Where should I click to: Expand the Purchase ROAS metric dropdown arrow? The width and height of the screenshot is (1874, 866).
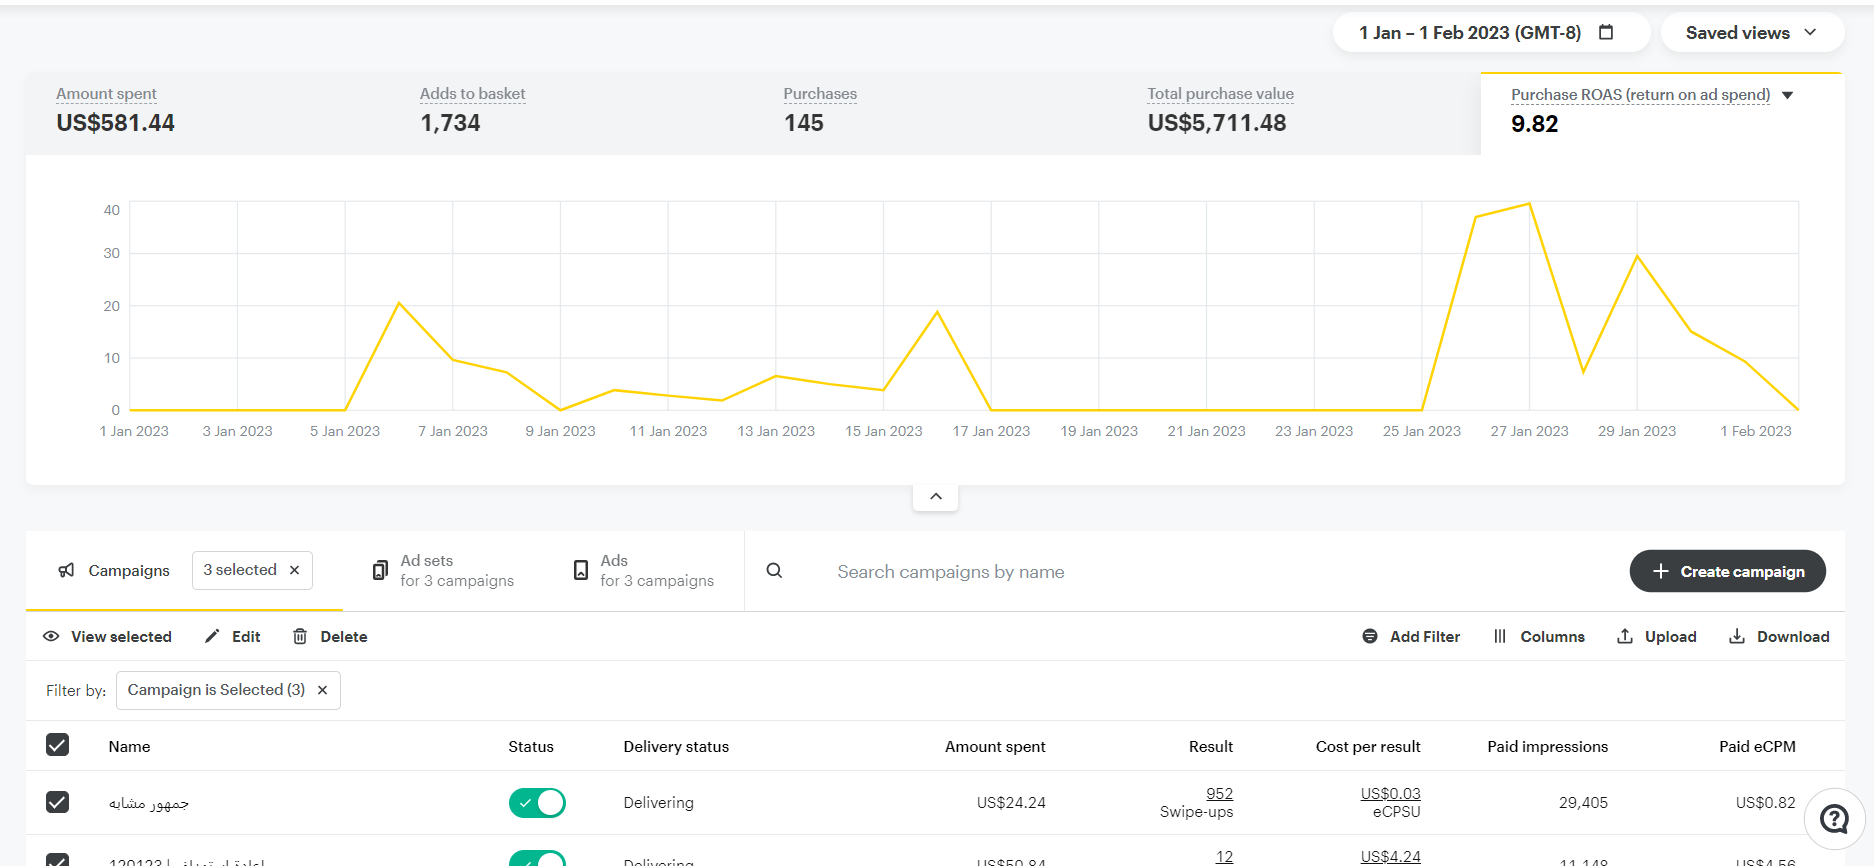point(1788,96)
